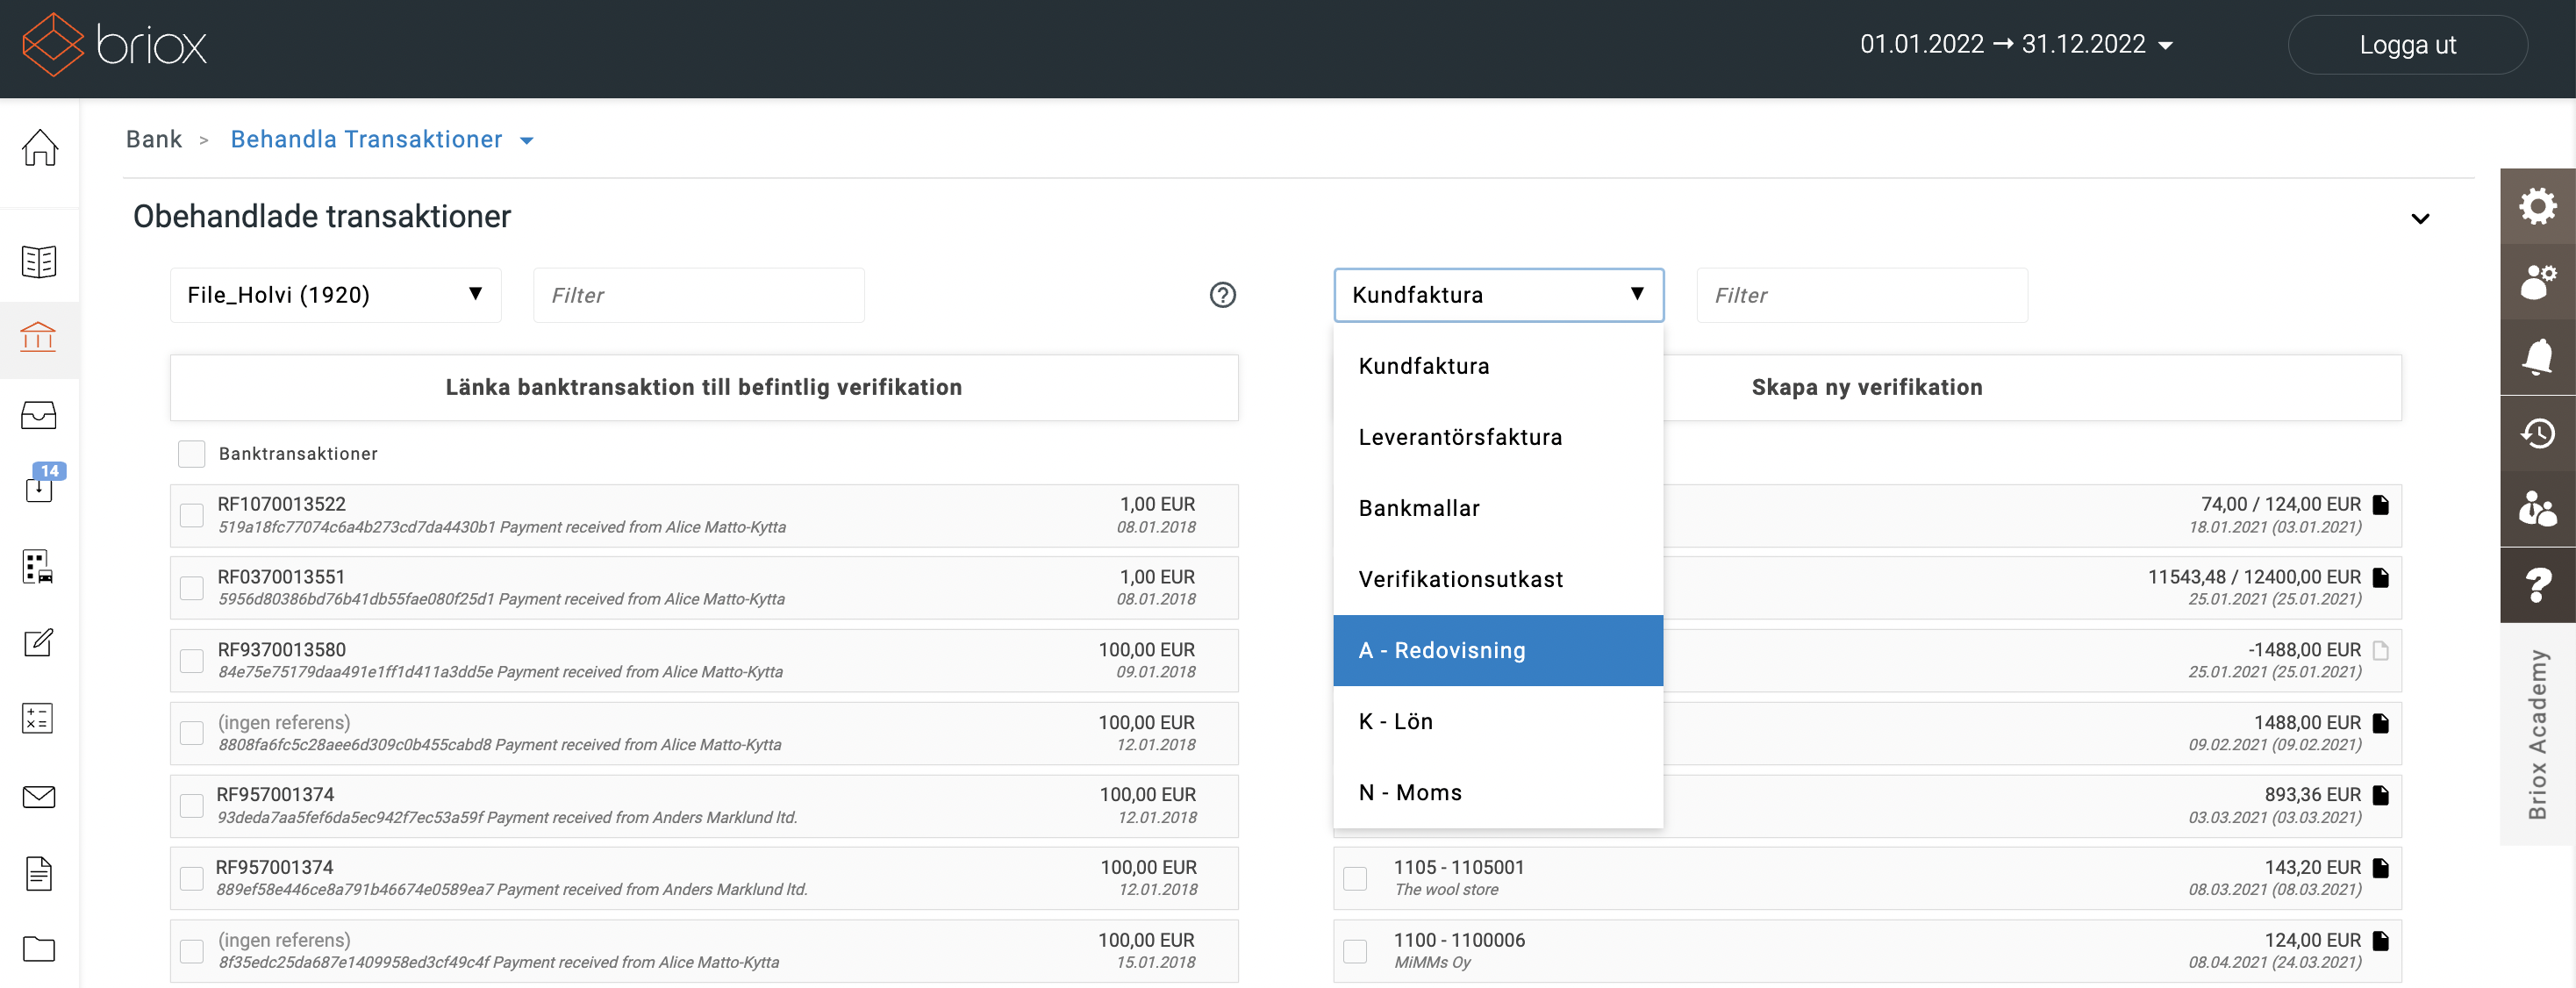Check the Banktransaktioner select-all checkbox
The image size is (2576, 988).
tap(191, 454)
